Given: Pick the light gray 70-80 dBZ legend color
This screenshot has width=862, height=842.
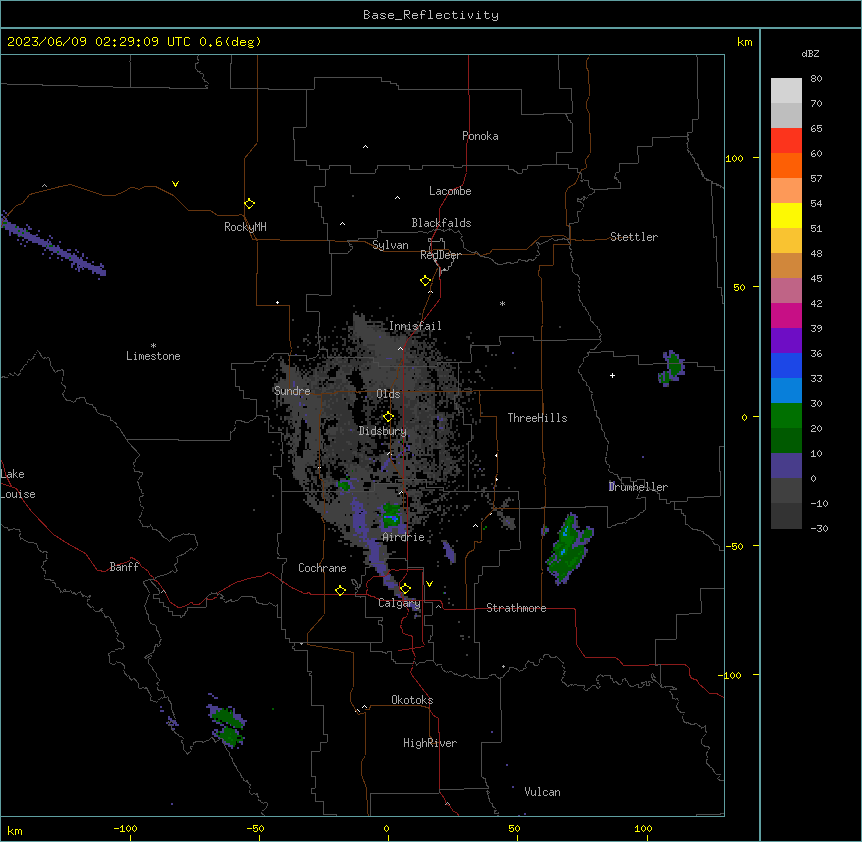Looking at the screenshot, I should pyautogui.click(x=786, y=91).
